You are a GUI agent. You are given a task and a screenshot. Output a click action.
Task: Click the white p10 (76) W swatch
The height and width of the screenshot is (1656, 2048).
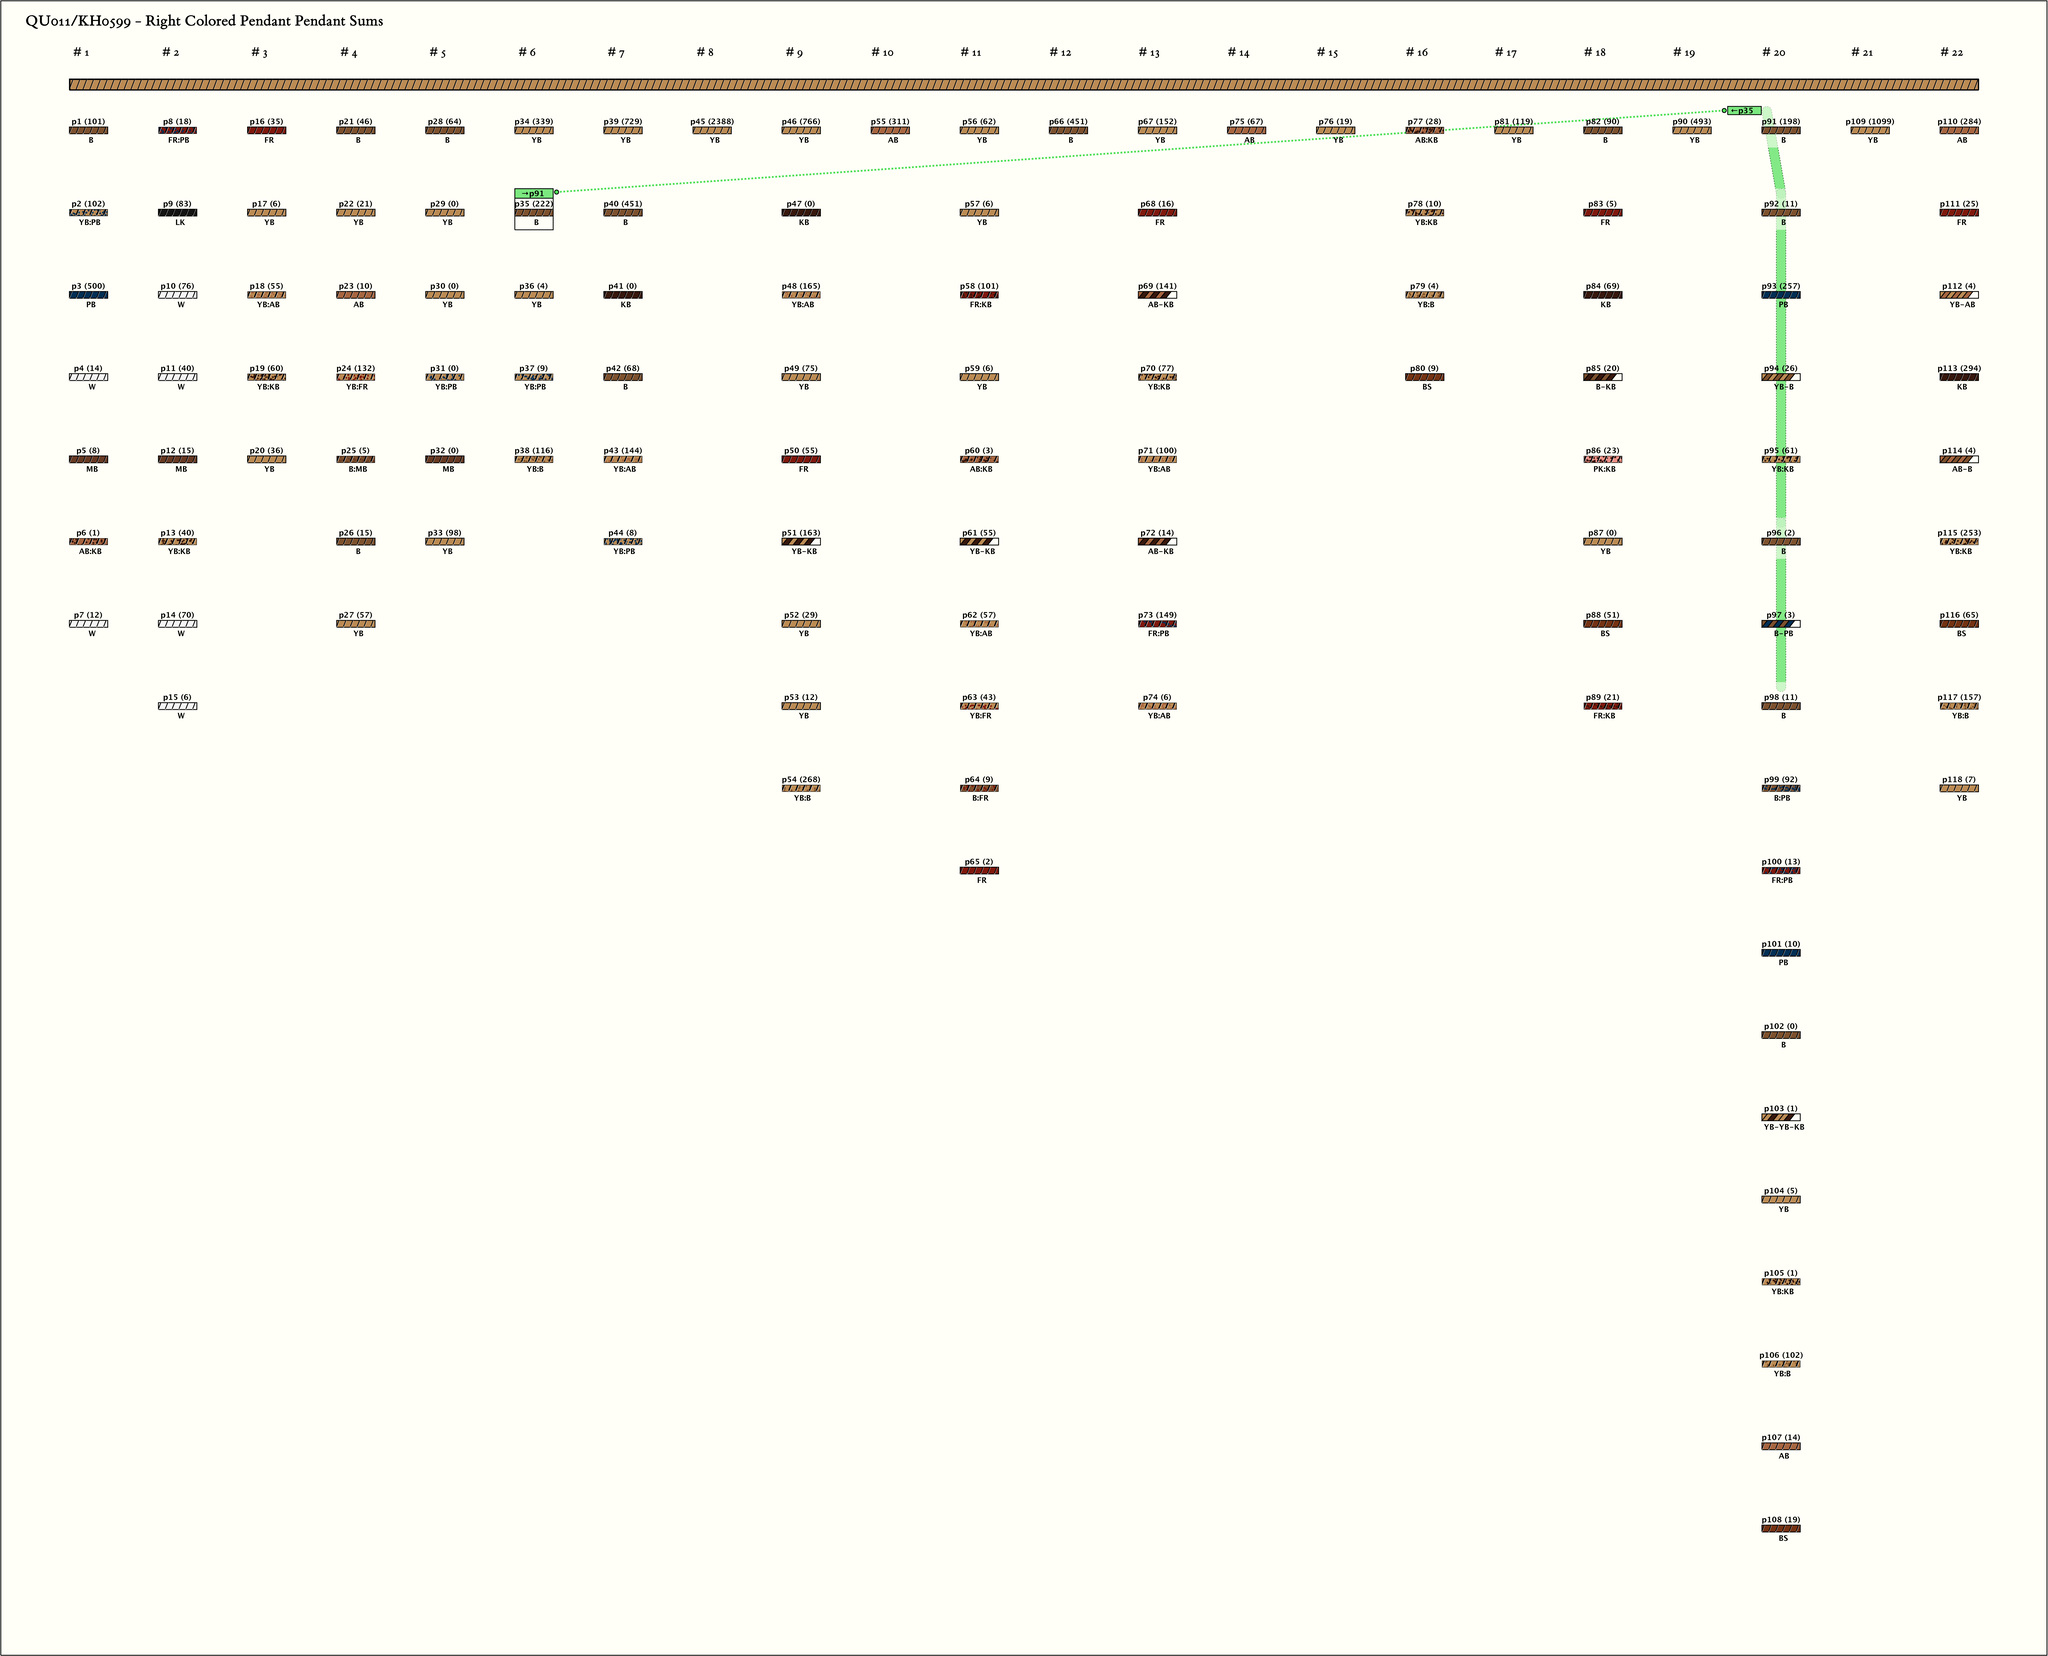178,295
